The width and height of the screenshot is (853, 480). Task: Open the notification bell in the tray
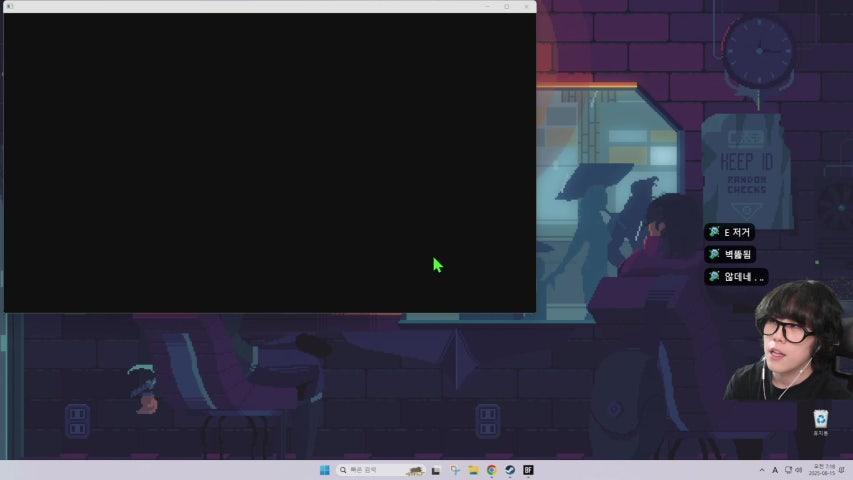tap(842, 470)
